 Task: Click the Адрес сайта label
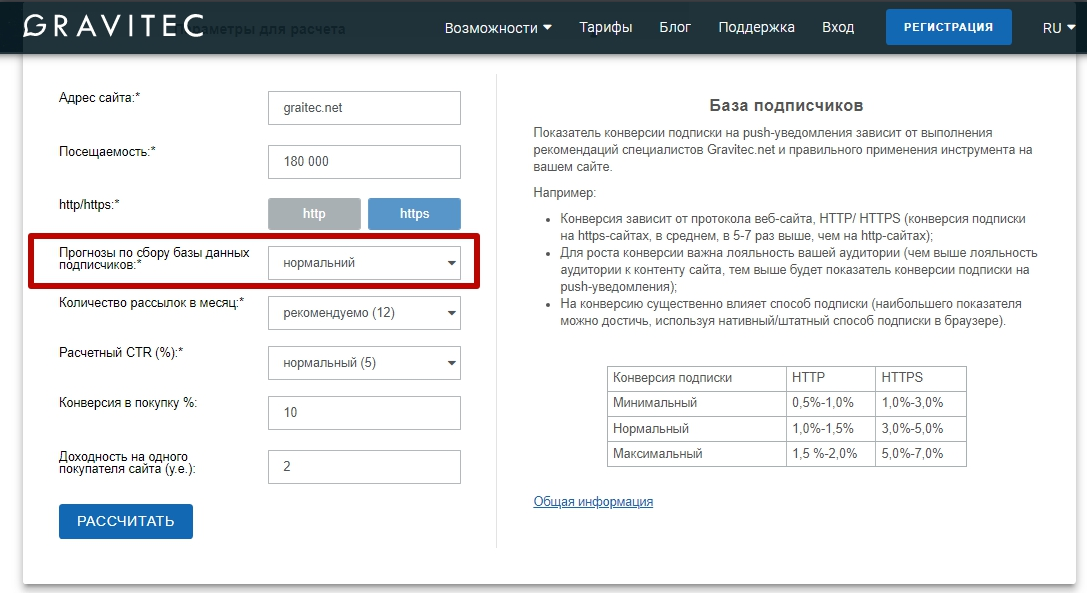99,98
